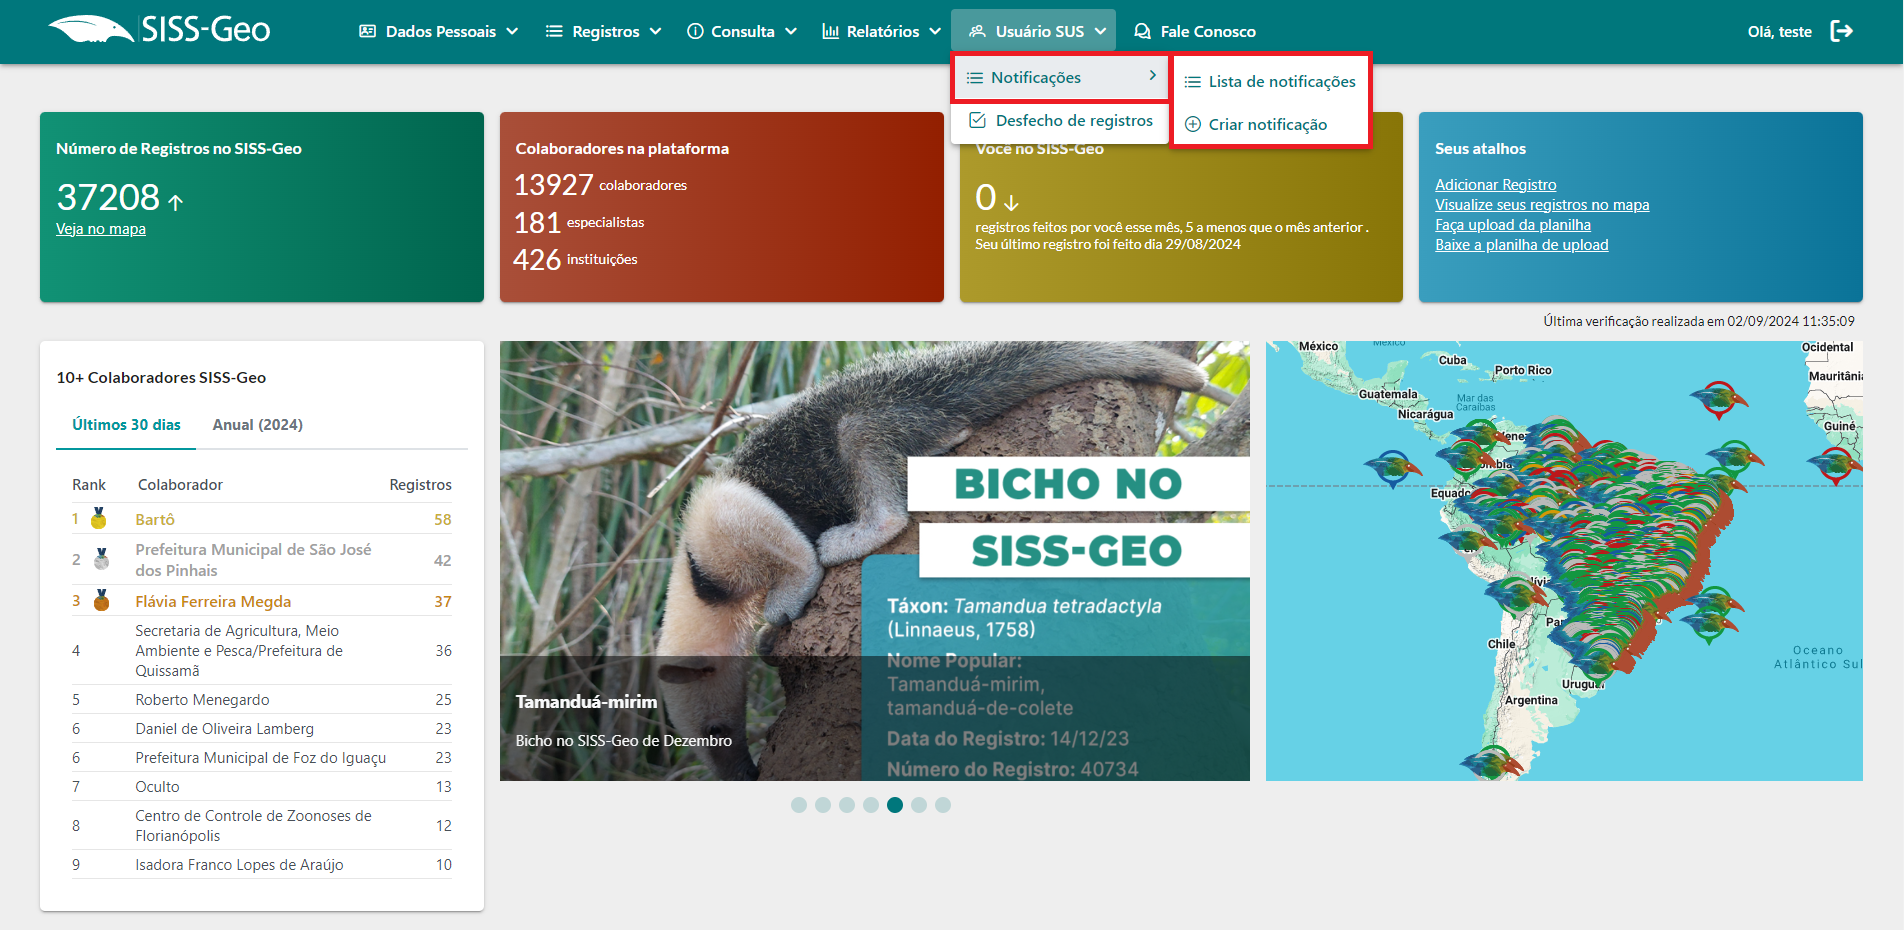
Task: Click the plus icon beside Criar notificação
Action: pos(1192,125)
